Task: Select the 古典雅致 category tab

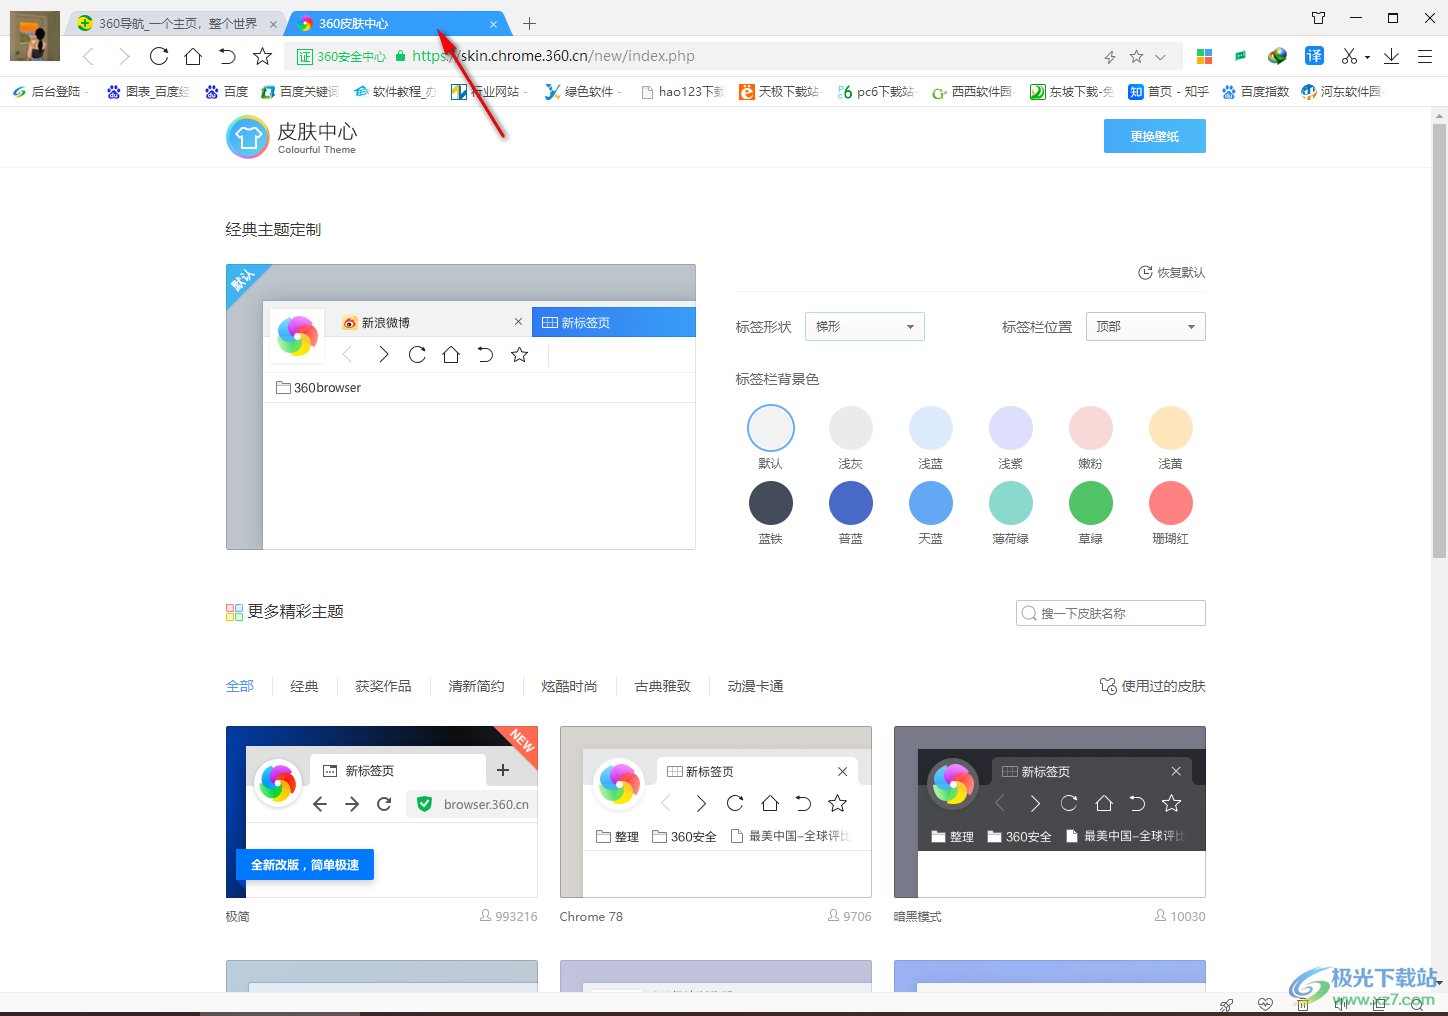Action: (662, 686)
